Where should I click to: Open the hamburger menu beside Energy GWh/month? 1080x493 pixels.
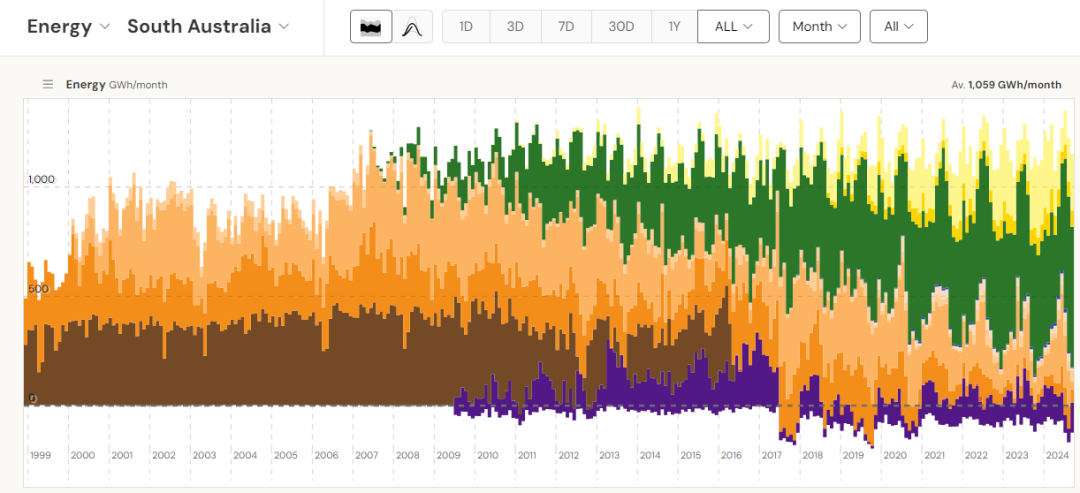pyautogui.click(x=47, y=85)
